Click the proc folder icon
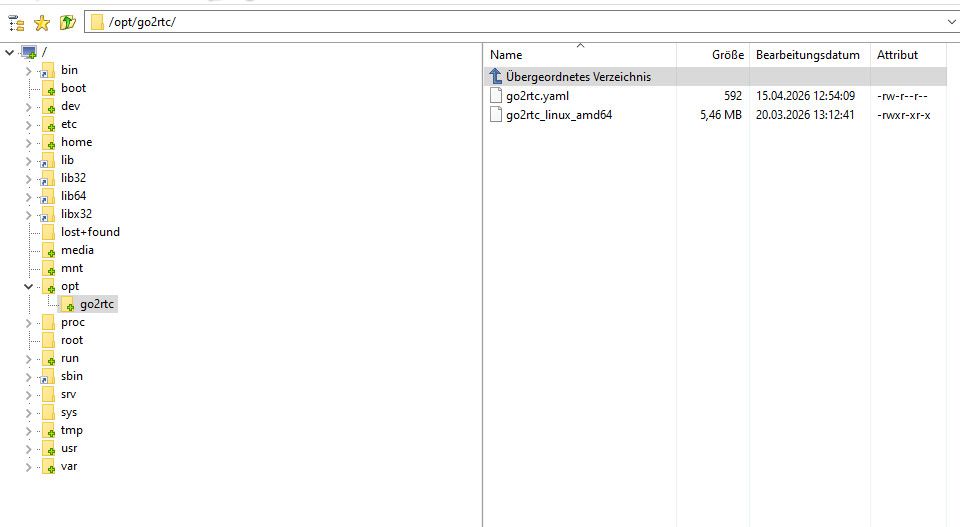The height and width of the screenshot is (527, 960). coord(48,322)
